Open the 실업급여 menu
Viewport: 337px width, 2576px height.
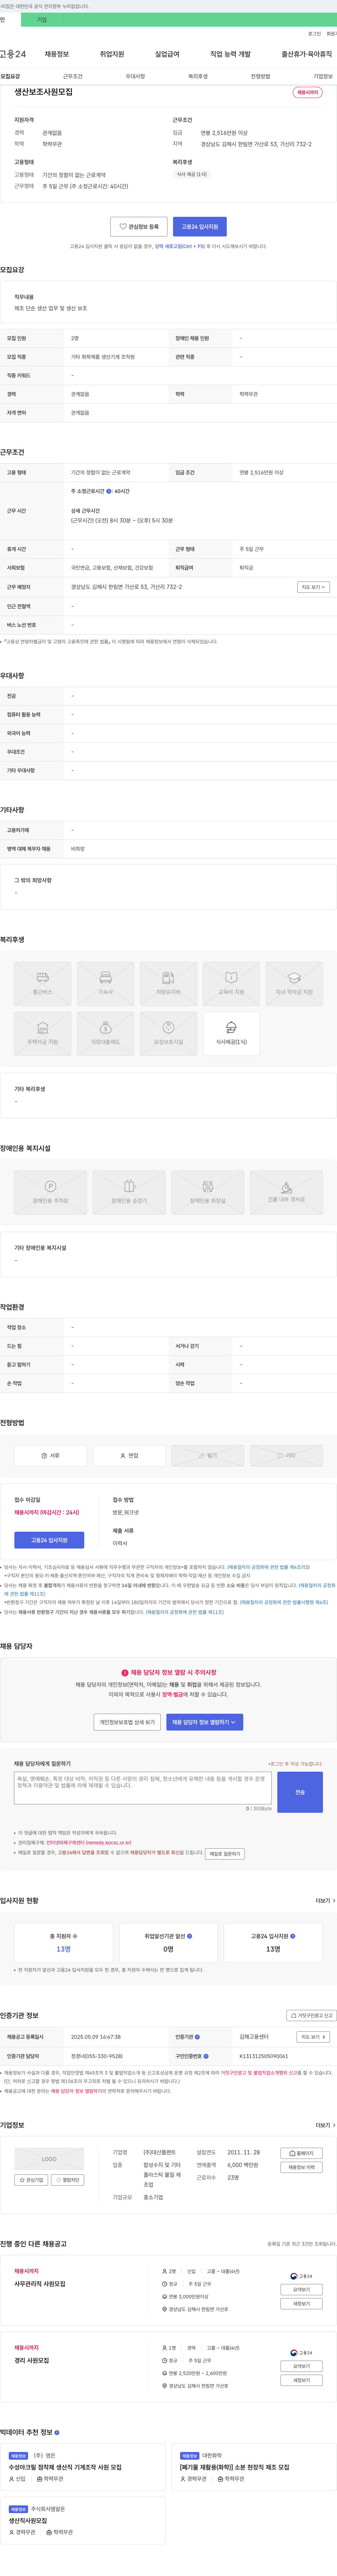point(167,54)
